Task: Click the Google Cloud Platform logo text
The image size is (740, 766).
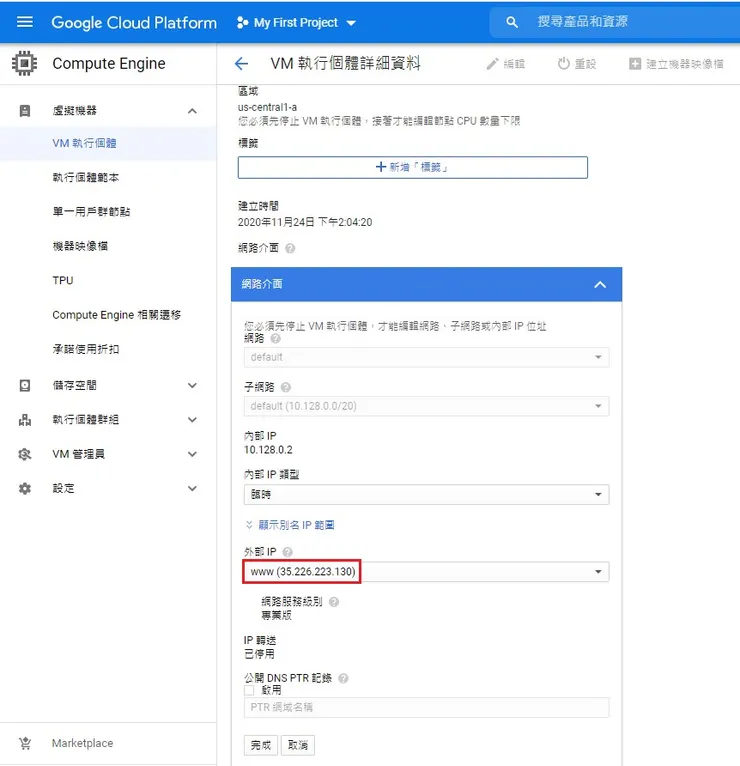Action: tap(134, 22)
